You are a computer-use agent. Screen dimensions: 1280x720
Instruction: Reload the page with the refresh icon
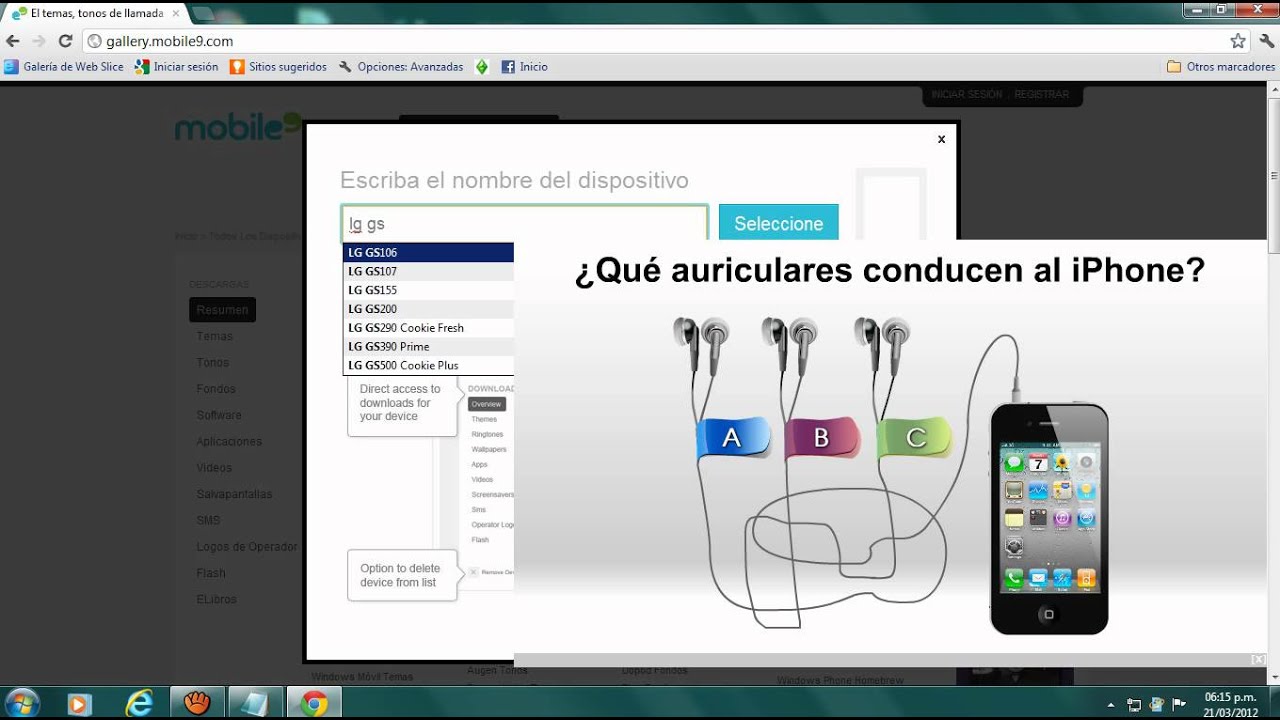[65, 41]
